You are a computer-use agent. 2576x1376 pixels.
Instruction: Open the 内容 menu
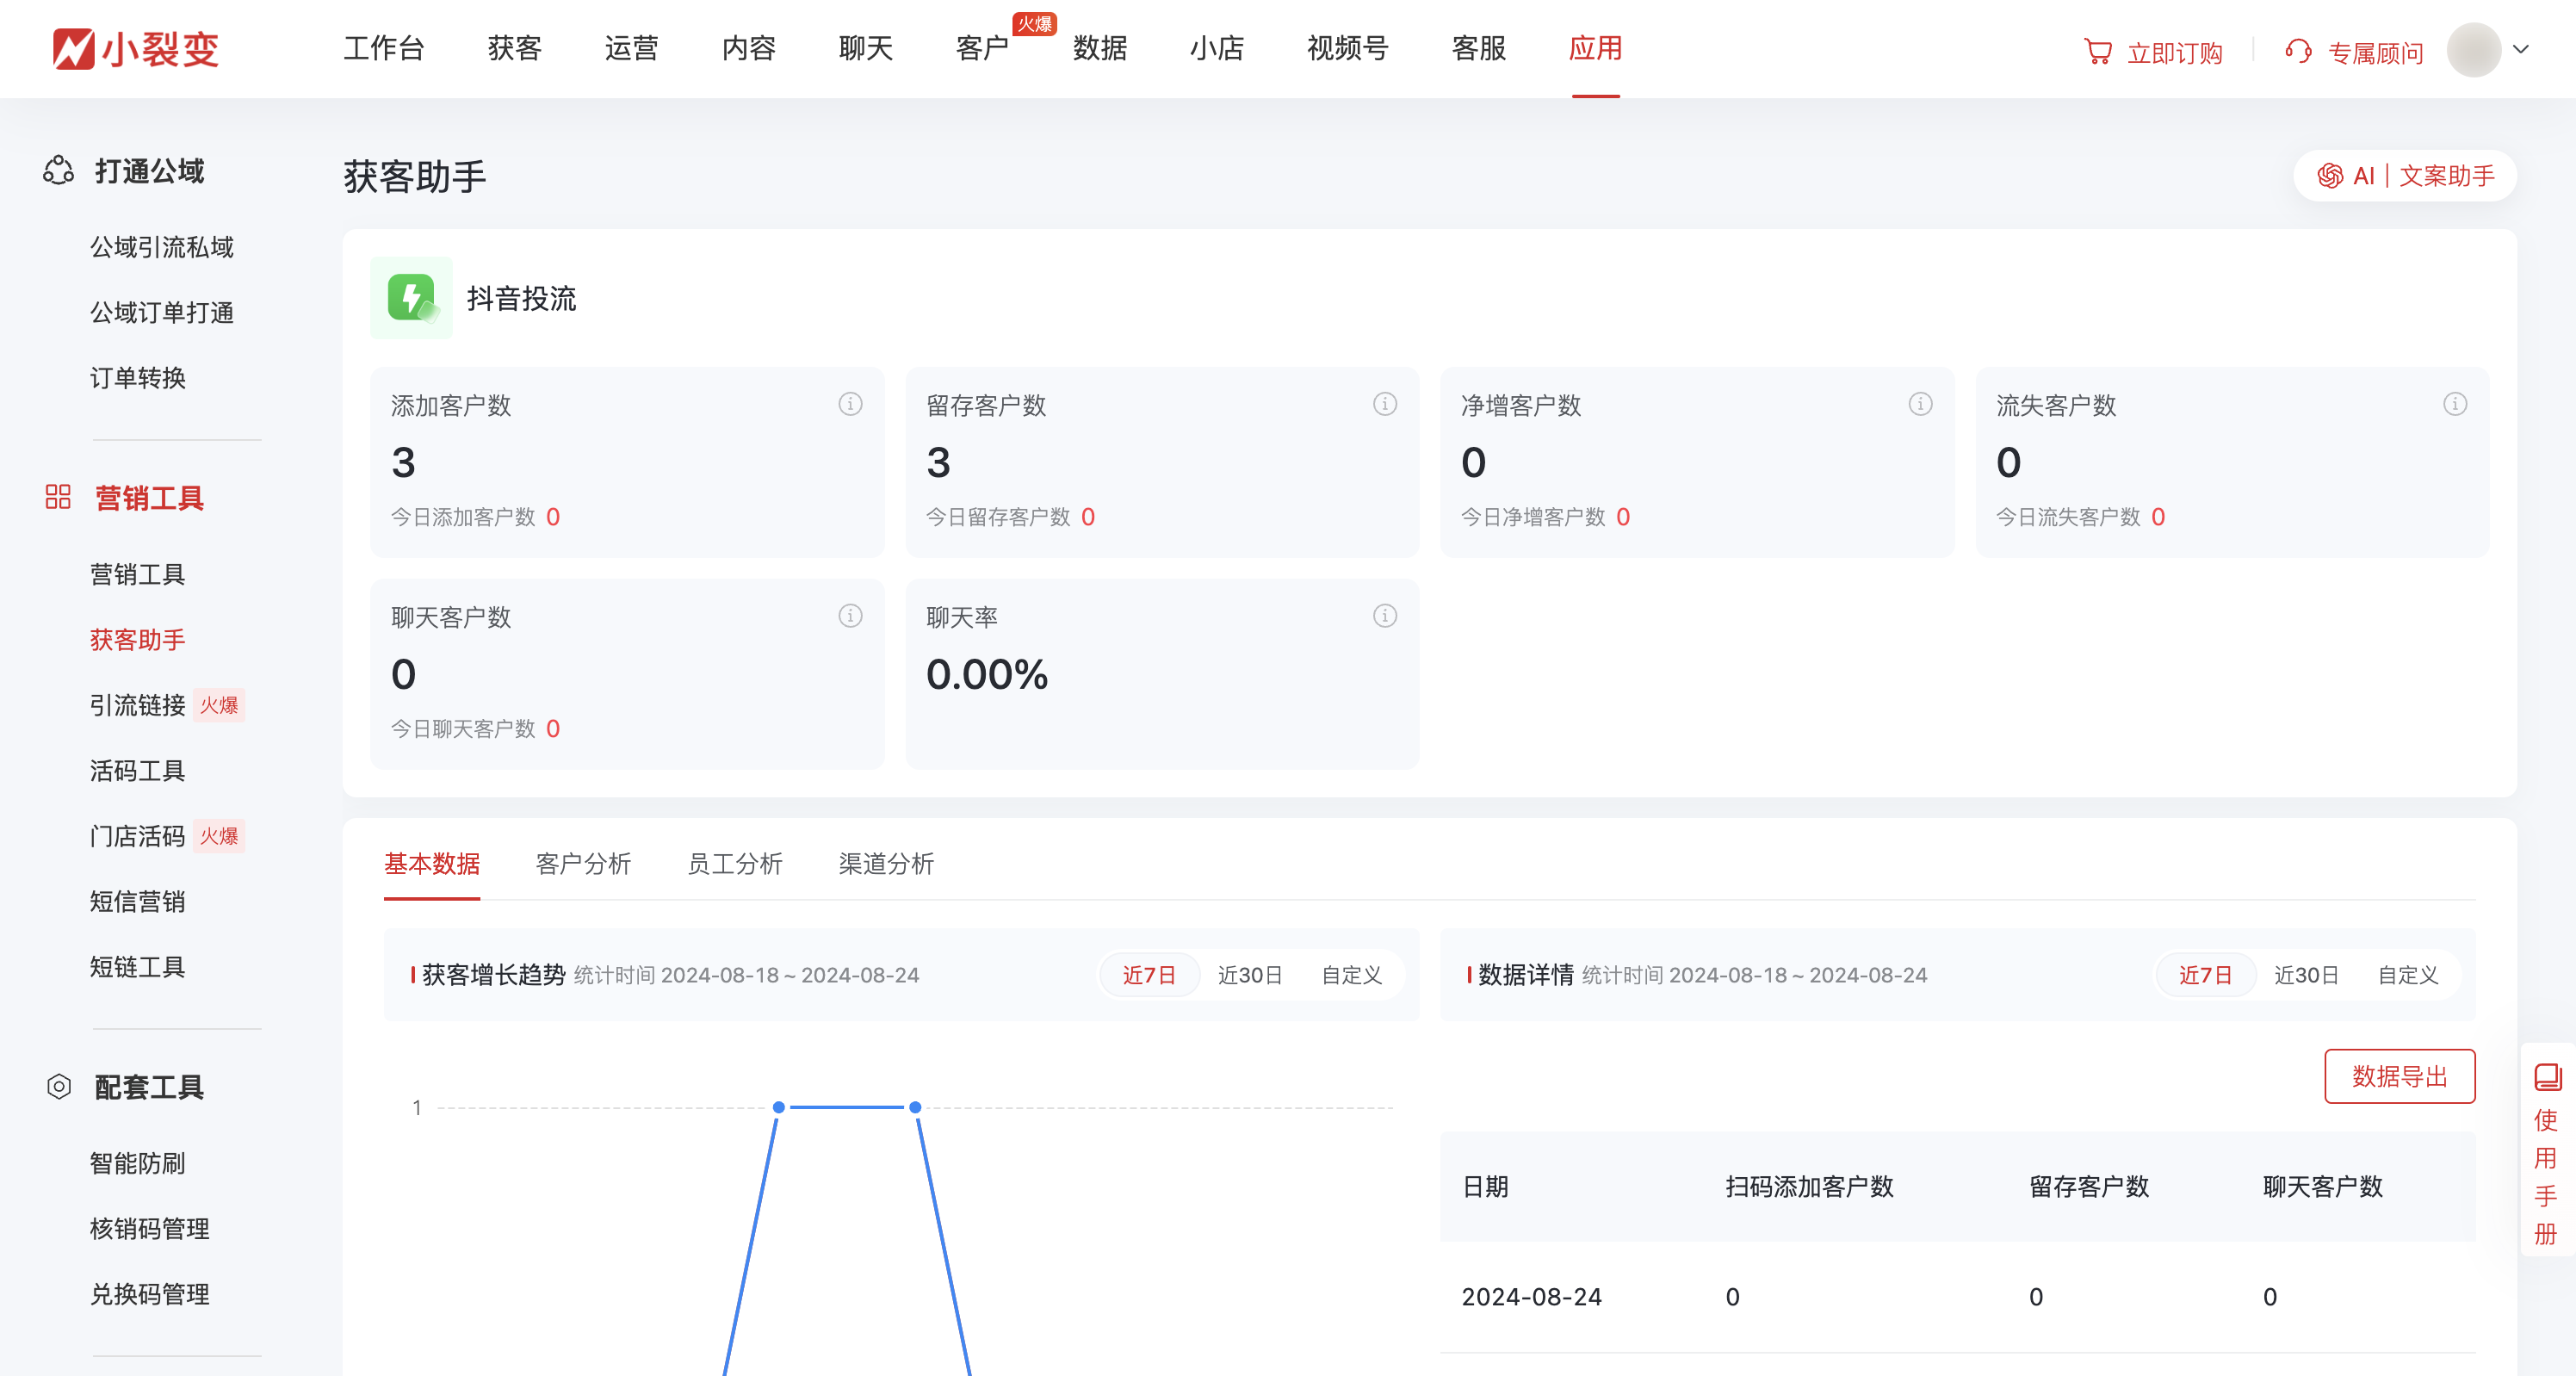click(x=748, y=48)
